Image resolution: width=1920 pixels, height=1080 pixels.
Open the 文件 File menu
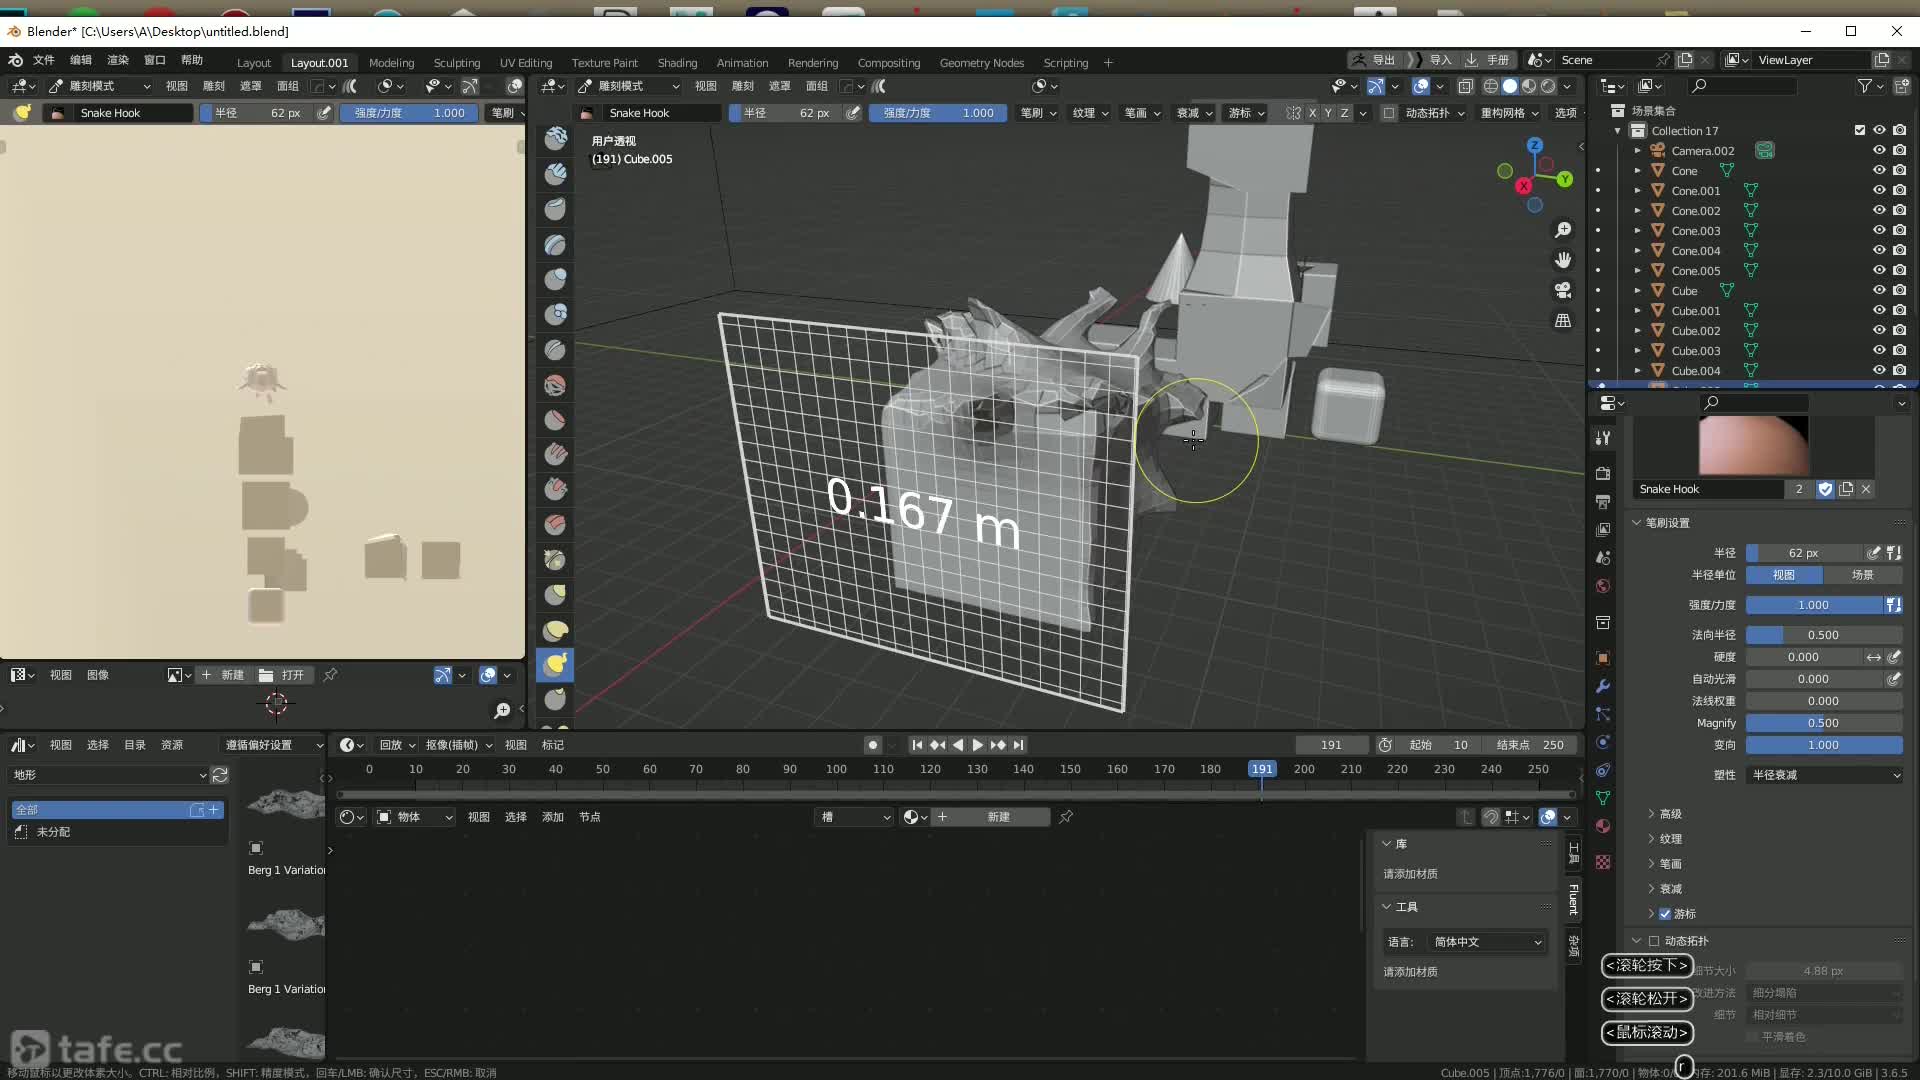(44, 60)
